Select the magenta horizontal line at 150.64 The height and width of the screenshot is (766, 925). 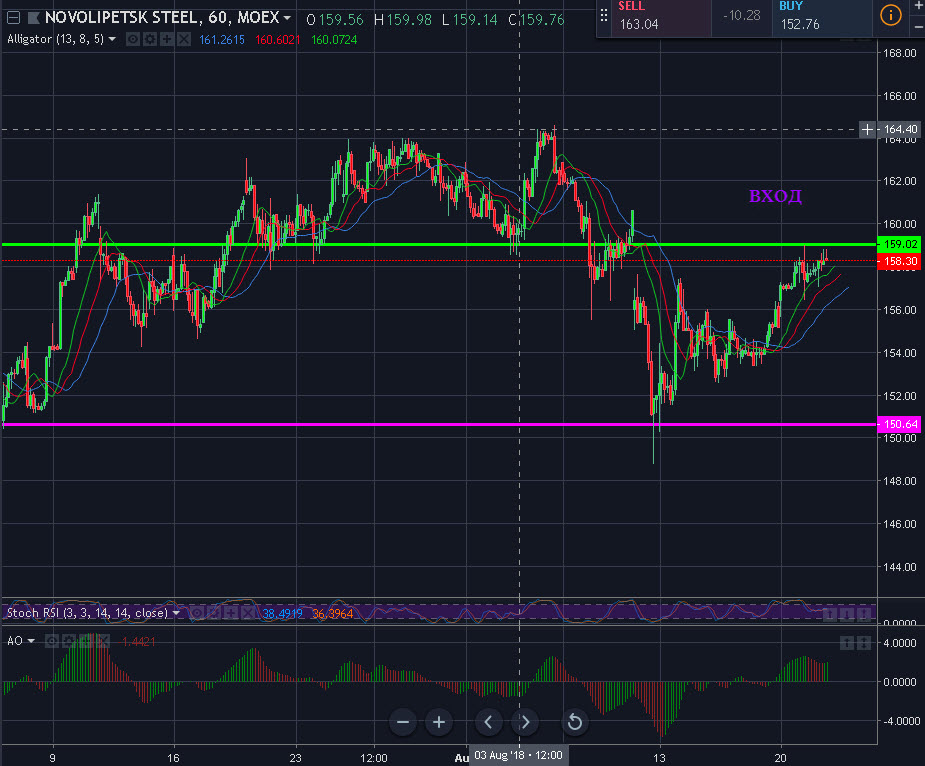pyautogui.click(x=439, y=424)
